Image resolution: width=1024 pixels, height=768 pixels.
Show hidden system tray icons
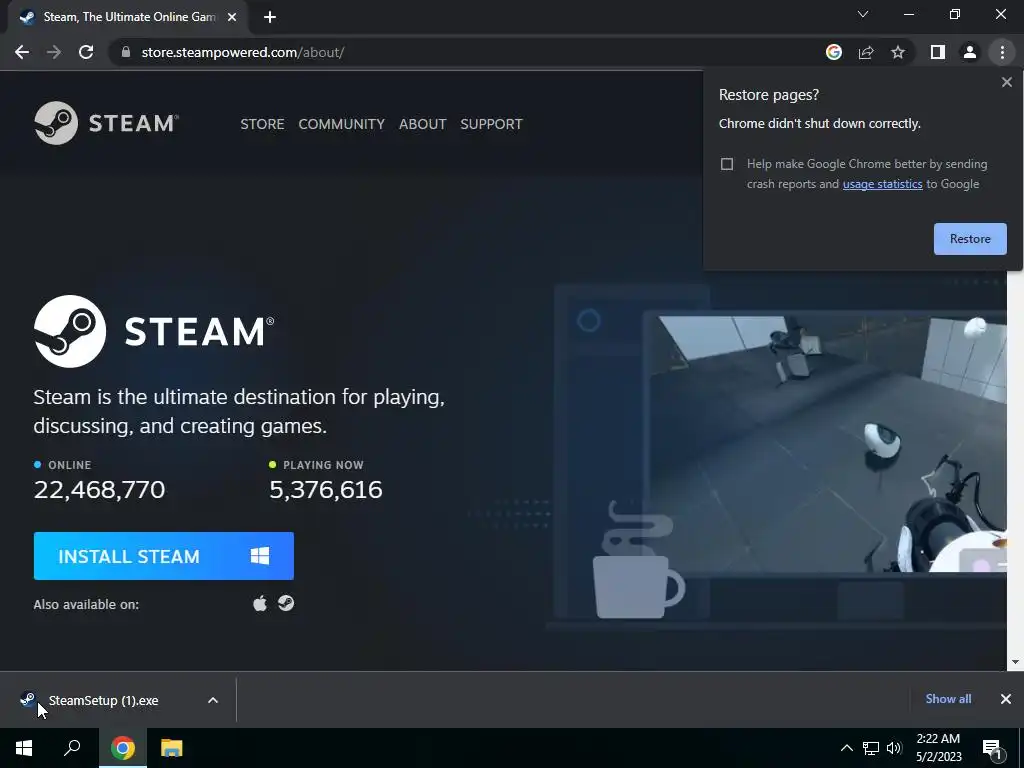pos(846,748)
